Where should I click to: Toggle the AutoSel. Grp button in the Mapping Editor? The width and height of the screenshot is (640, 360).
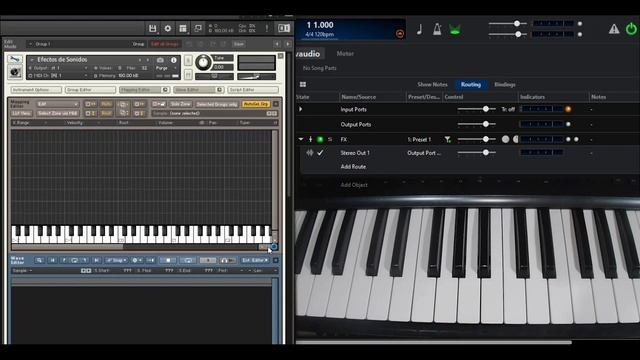pos(256,104)
